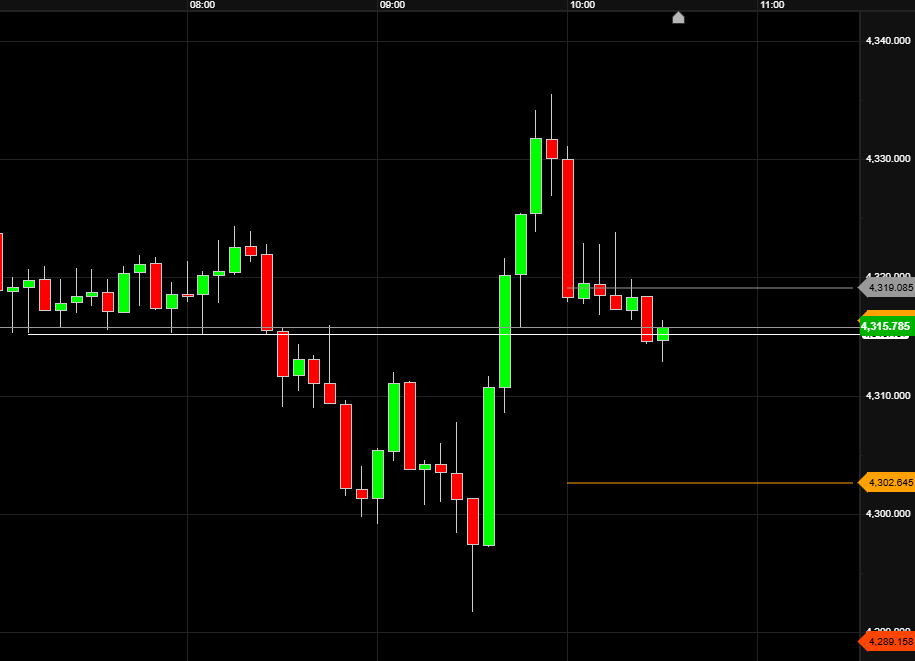Click the 09:00 time axis label
The image size is (915, 661).
click(392, 5)
